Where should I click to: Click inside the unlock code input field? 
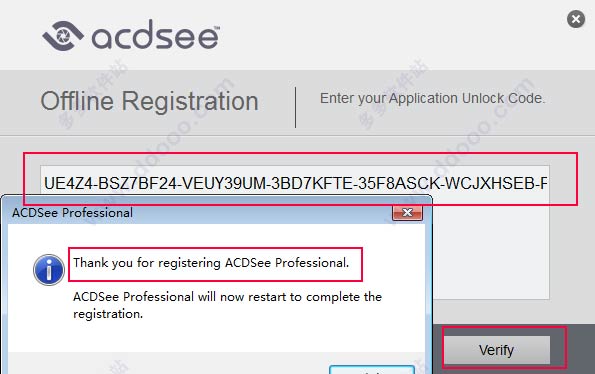coord(295,183)
